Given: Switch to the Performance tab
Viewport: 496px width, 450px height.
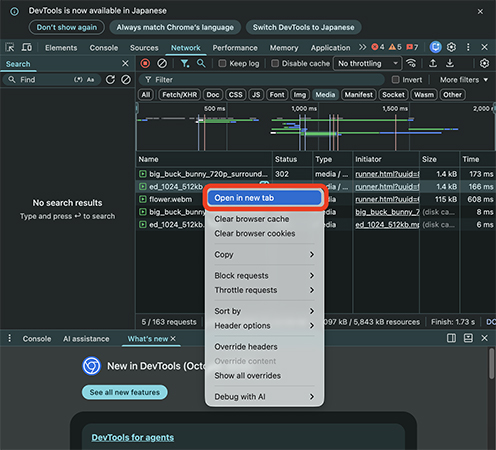Looking at the screenshot, I should click(x=235, y=48).
